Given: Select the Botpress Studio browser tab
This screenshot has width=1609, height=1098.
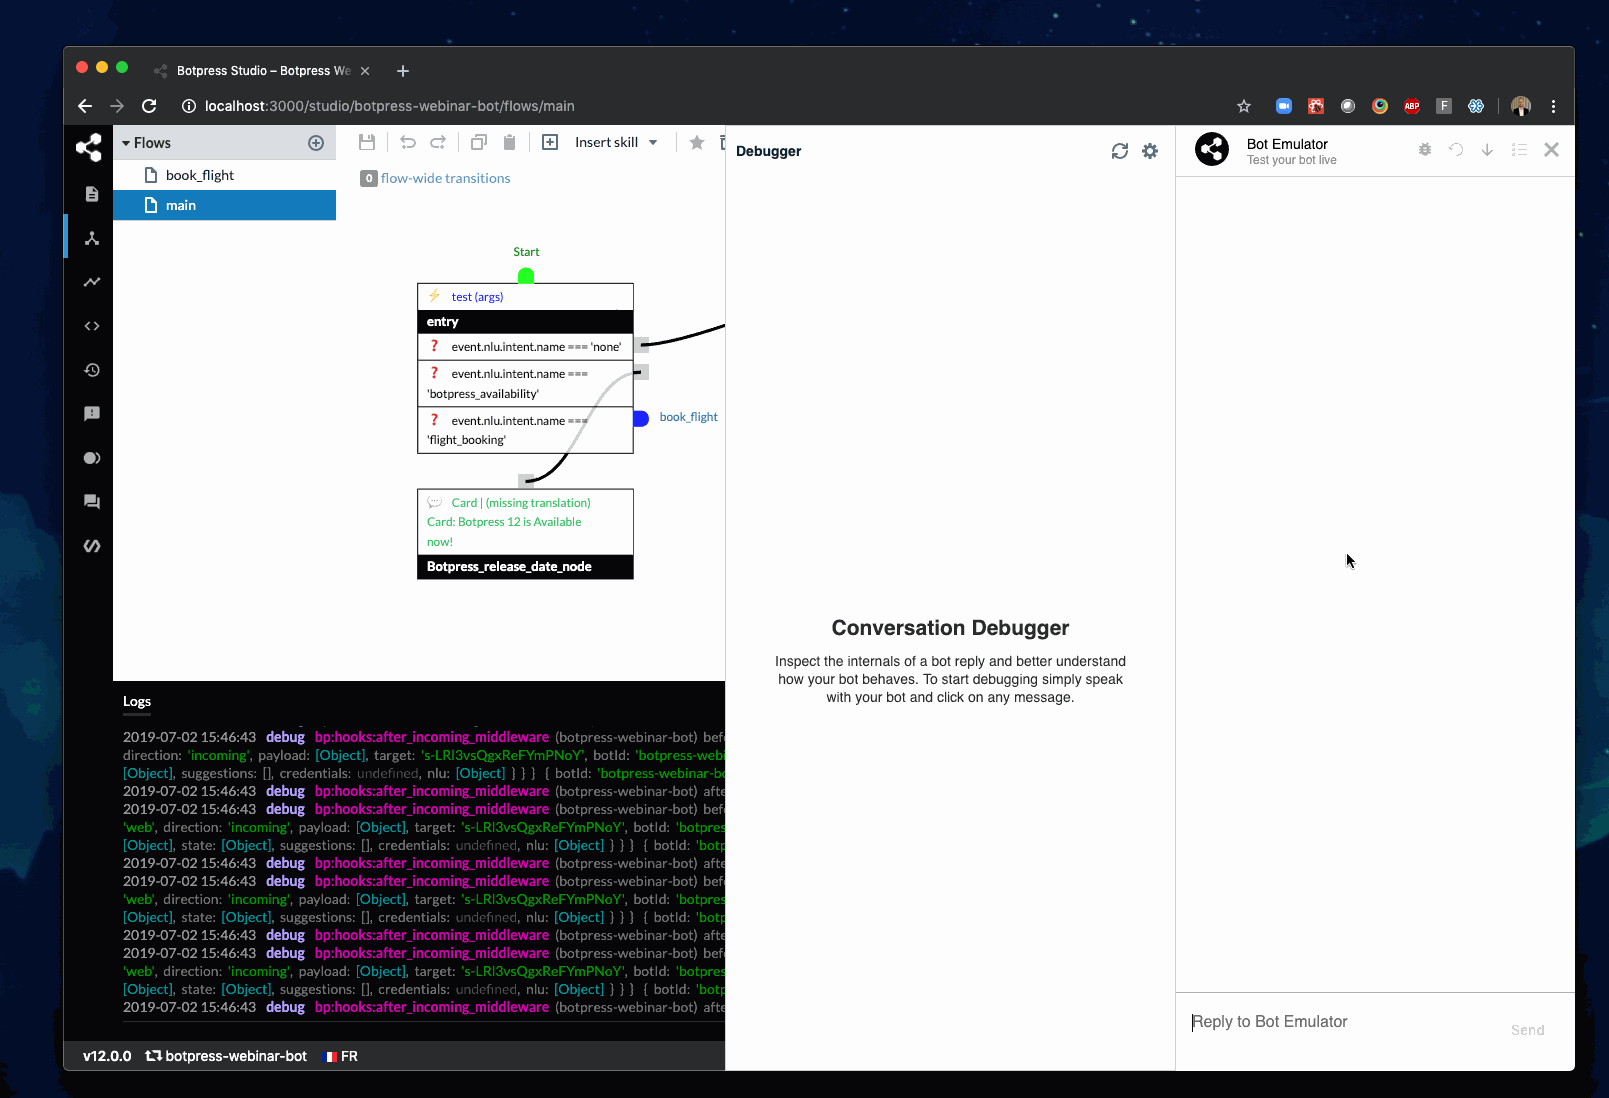Looking at the screenshot, I should click(262, 71).
